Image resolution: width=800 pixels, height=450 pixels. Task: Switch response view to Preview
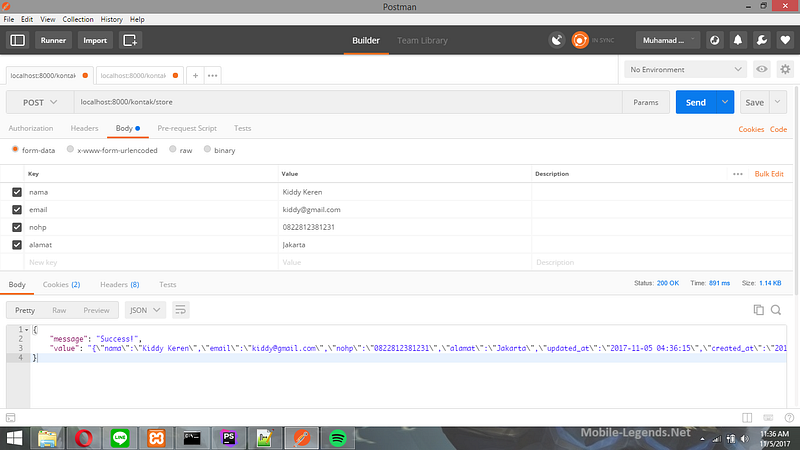pyautogui.click(x=96, y=310)
